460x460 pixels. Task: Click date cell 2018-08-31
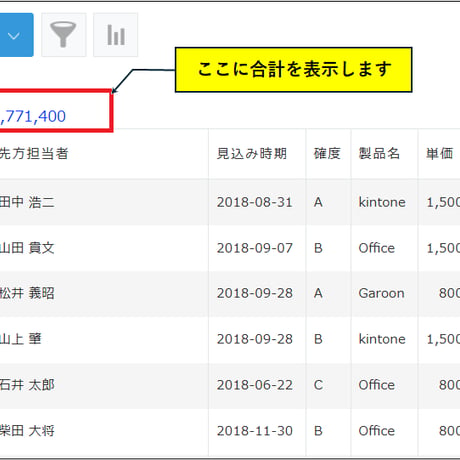255,202
